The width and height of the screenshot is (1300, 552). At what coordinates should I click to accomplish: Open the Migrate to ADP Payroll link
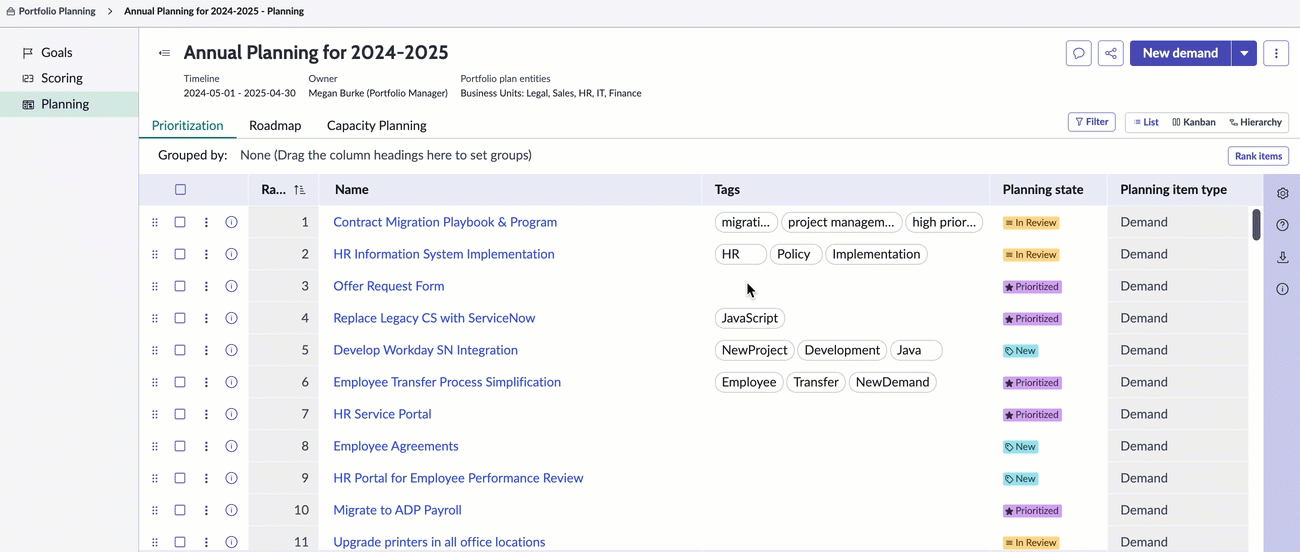coord(397,510)
